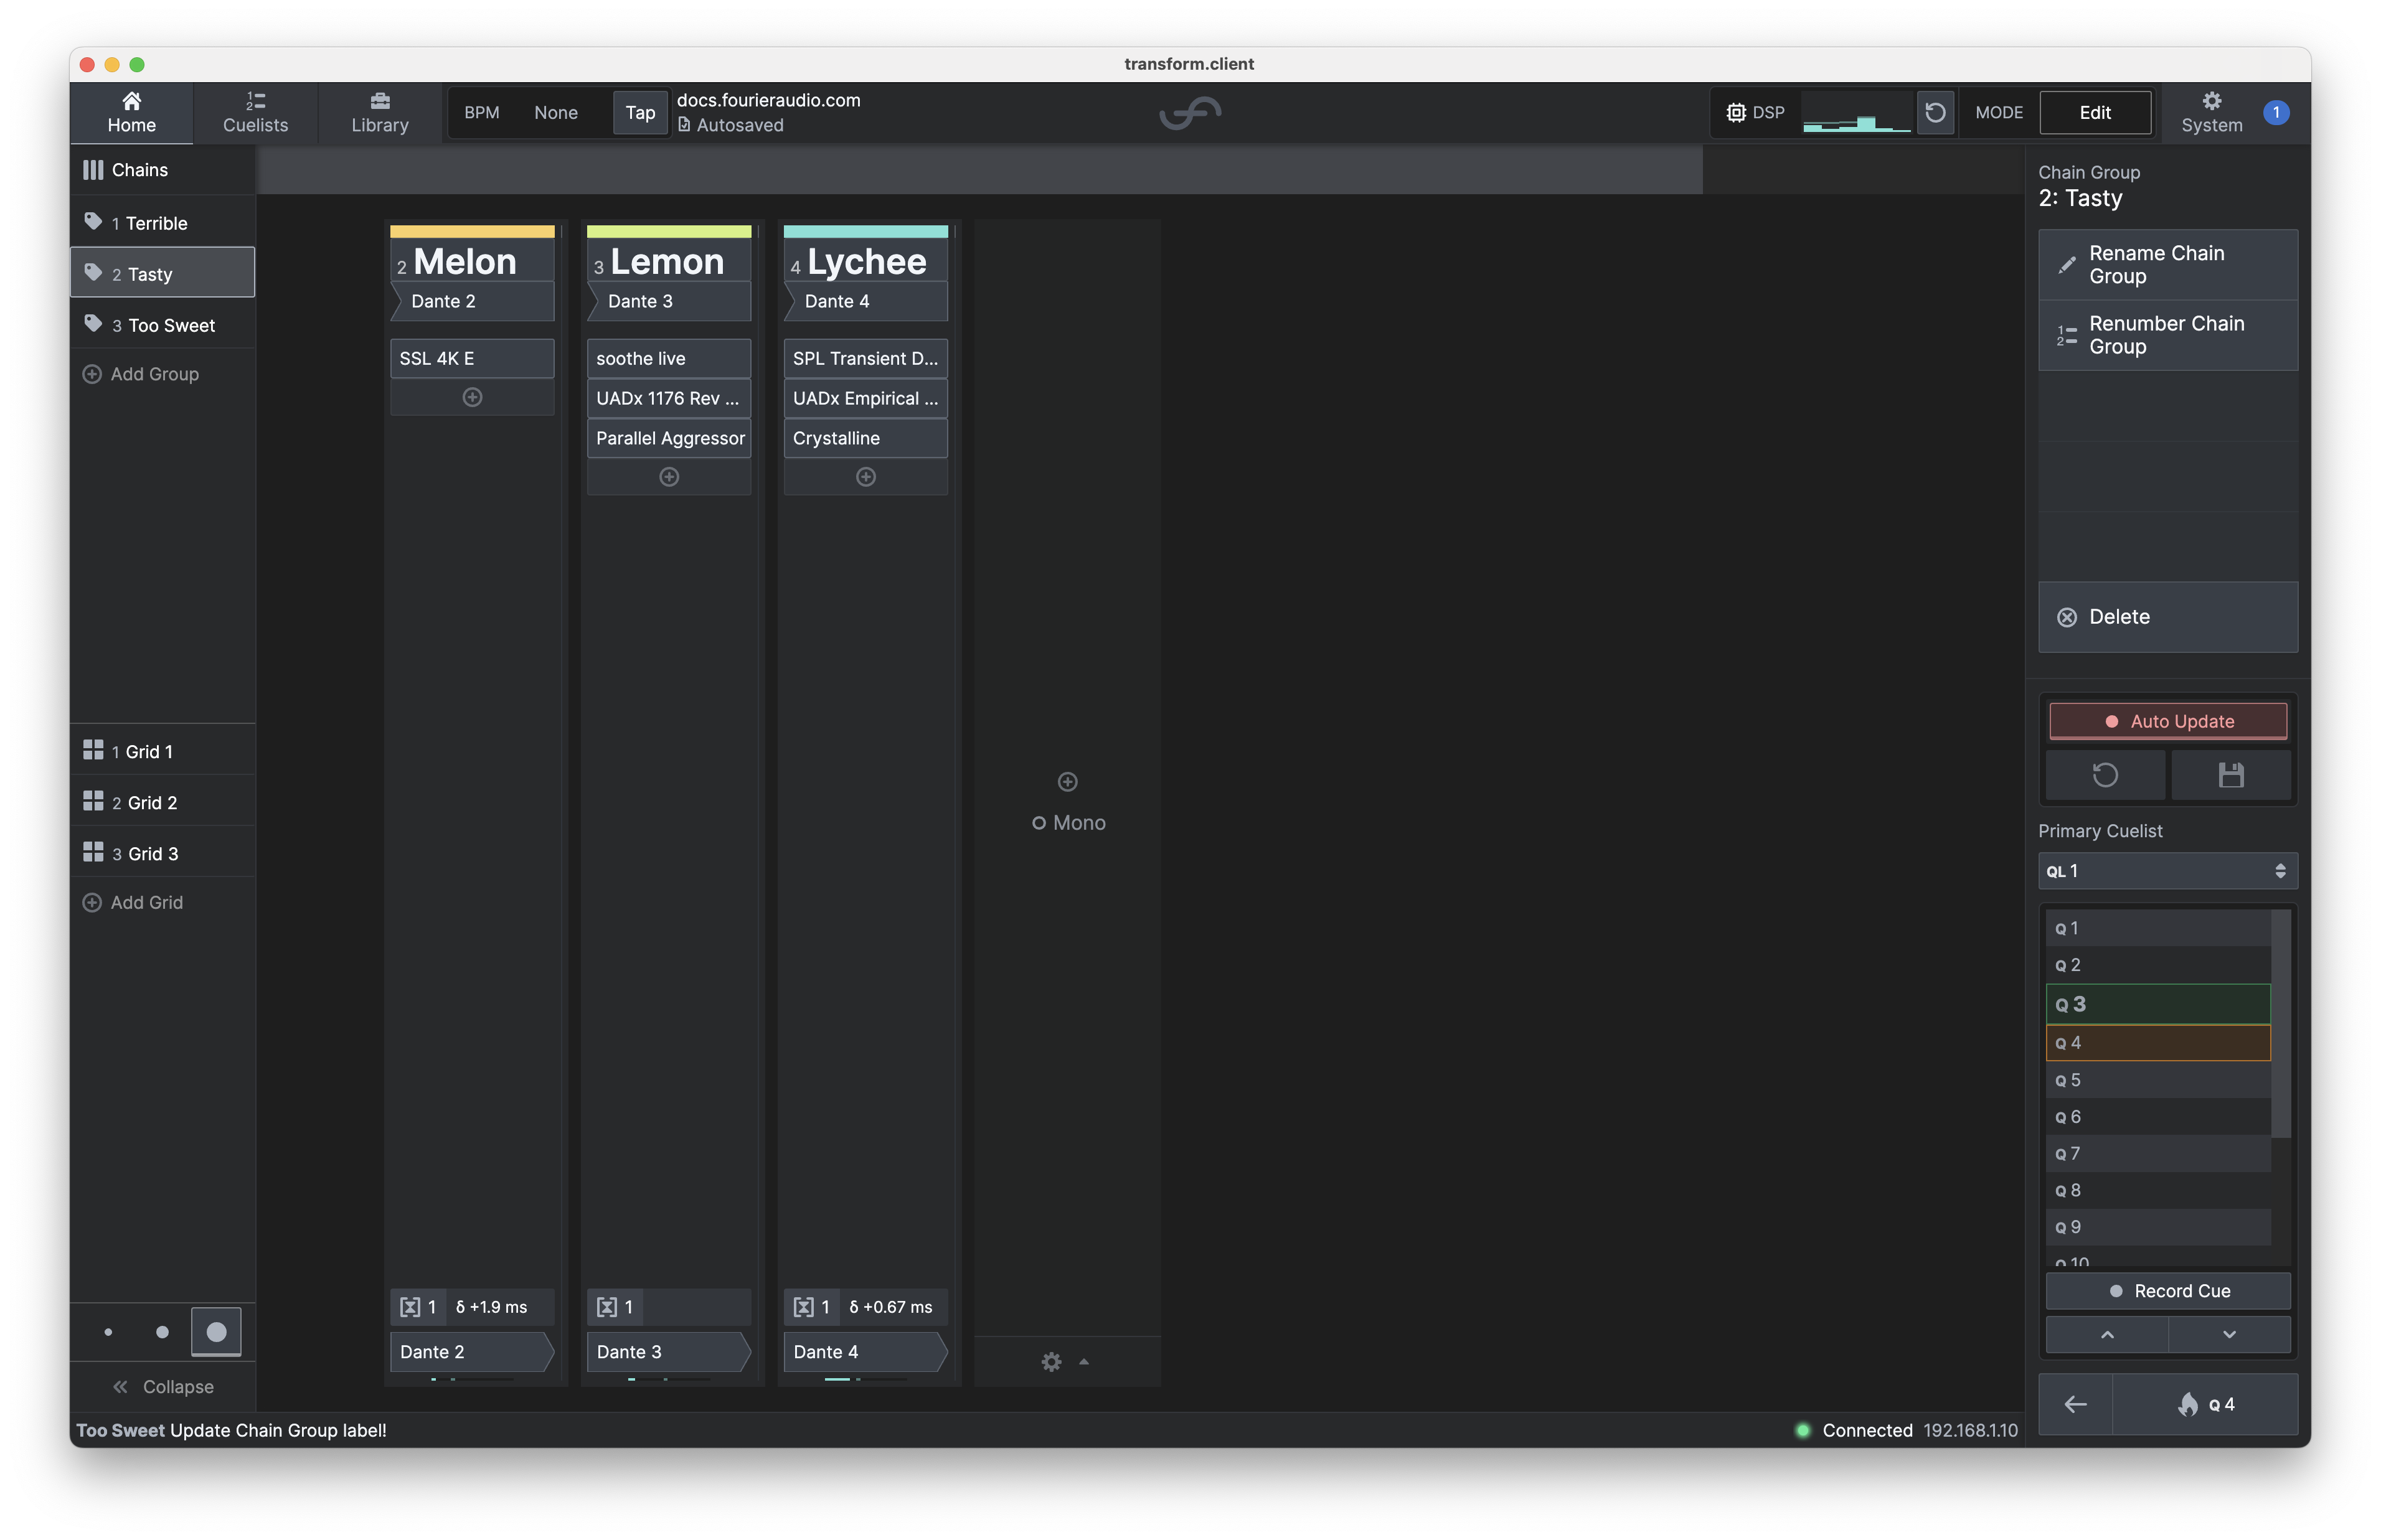Click Add Group
The image size is (2381, 1540).
click(x=141, y=373)
